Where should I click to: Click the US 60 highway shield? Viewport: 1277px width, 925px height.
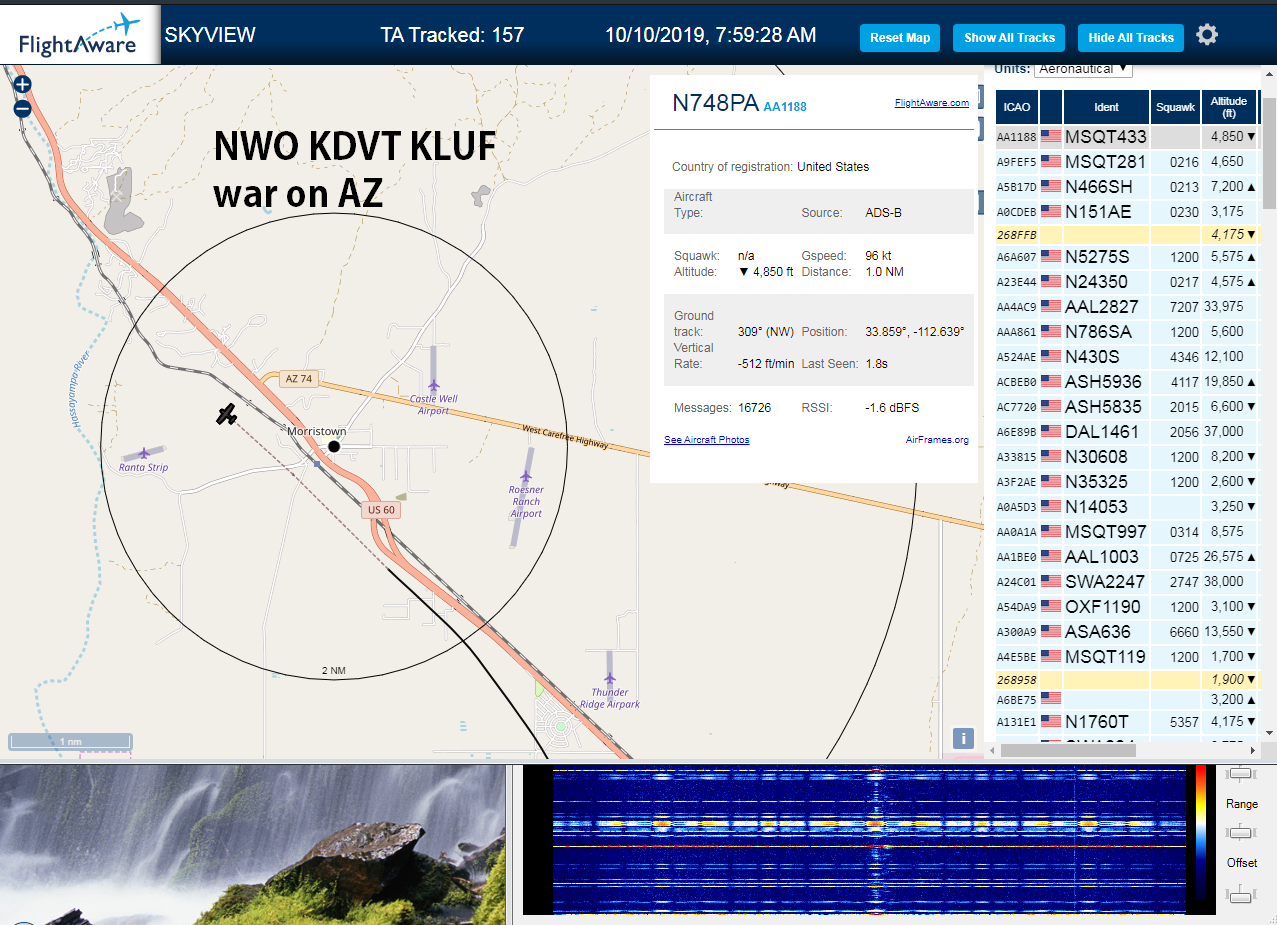tap(381, 510)
